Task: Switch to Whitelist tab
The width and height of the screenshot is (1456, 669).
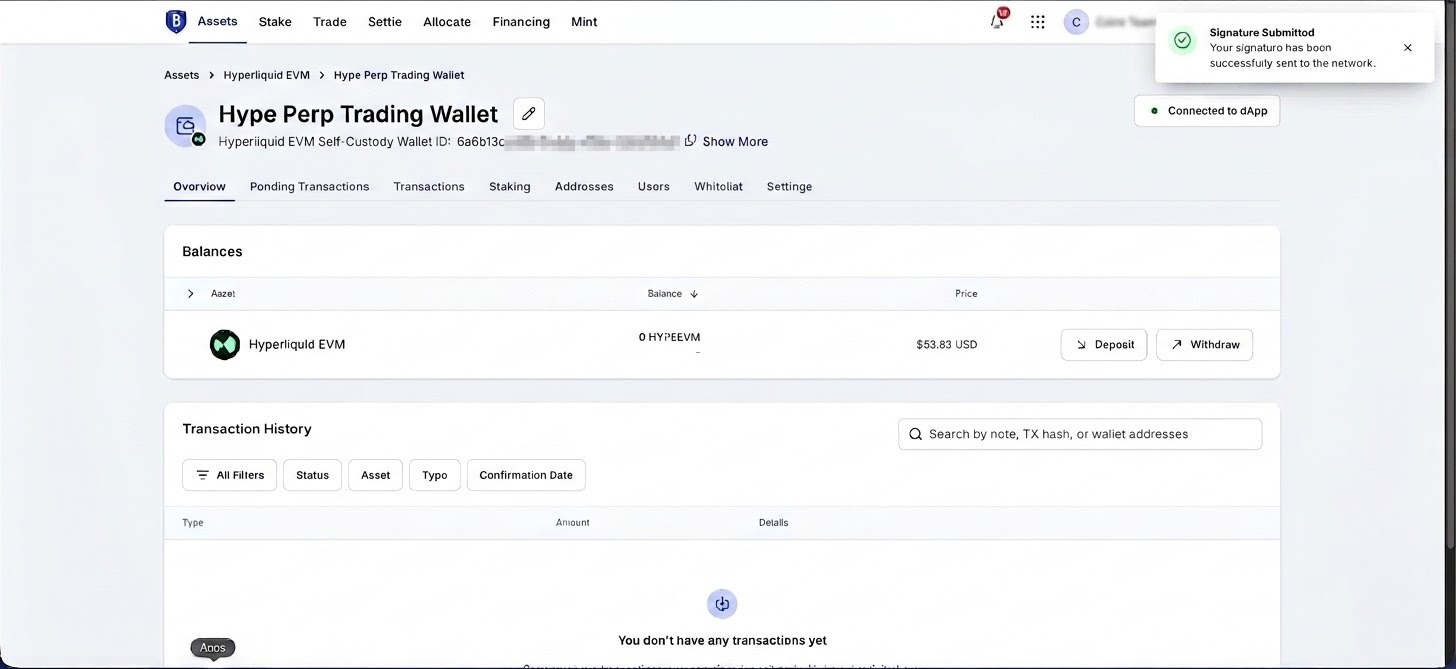Action: pyautogui.click(x=718, y=186)
